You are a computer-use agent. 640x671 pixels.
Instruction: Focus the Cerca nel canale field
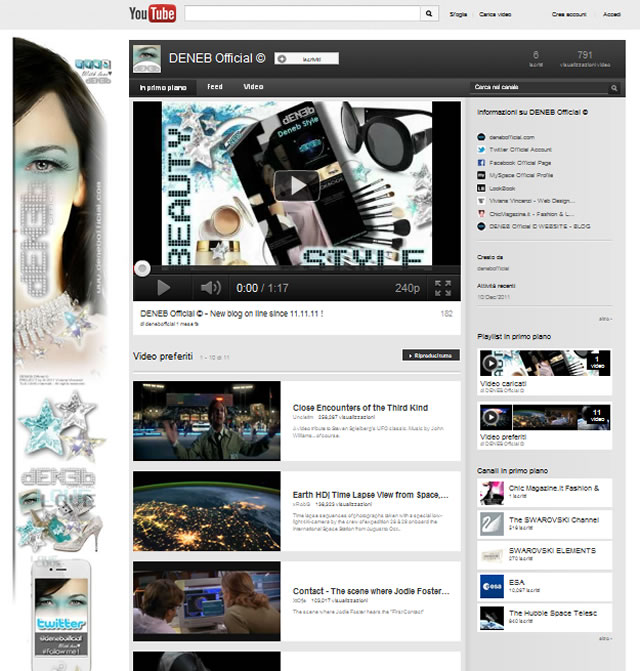pyautogui.click(x=539, y=87)
